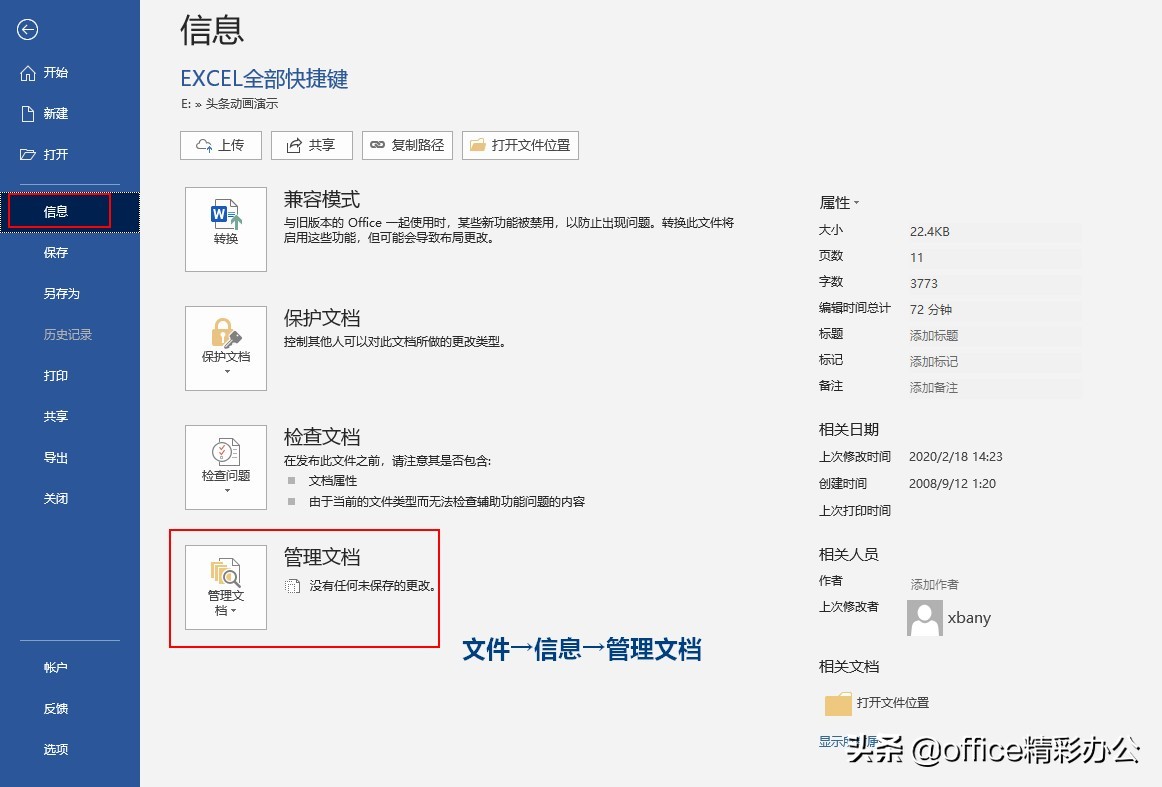The width and height of the screenshot is (1162, 787).
Task: Choose 关闭 in the sidebar
Action: point(70,499)
